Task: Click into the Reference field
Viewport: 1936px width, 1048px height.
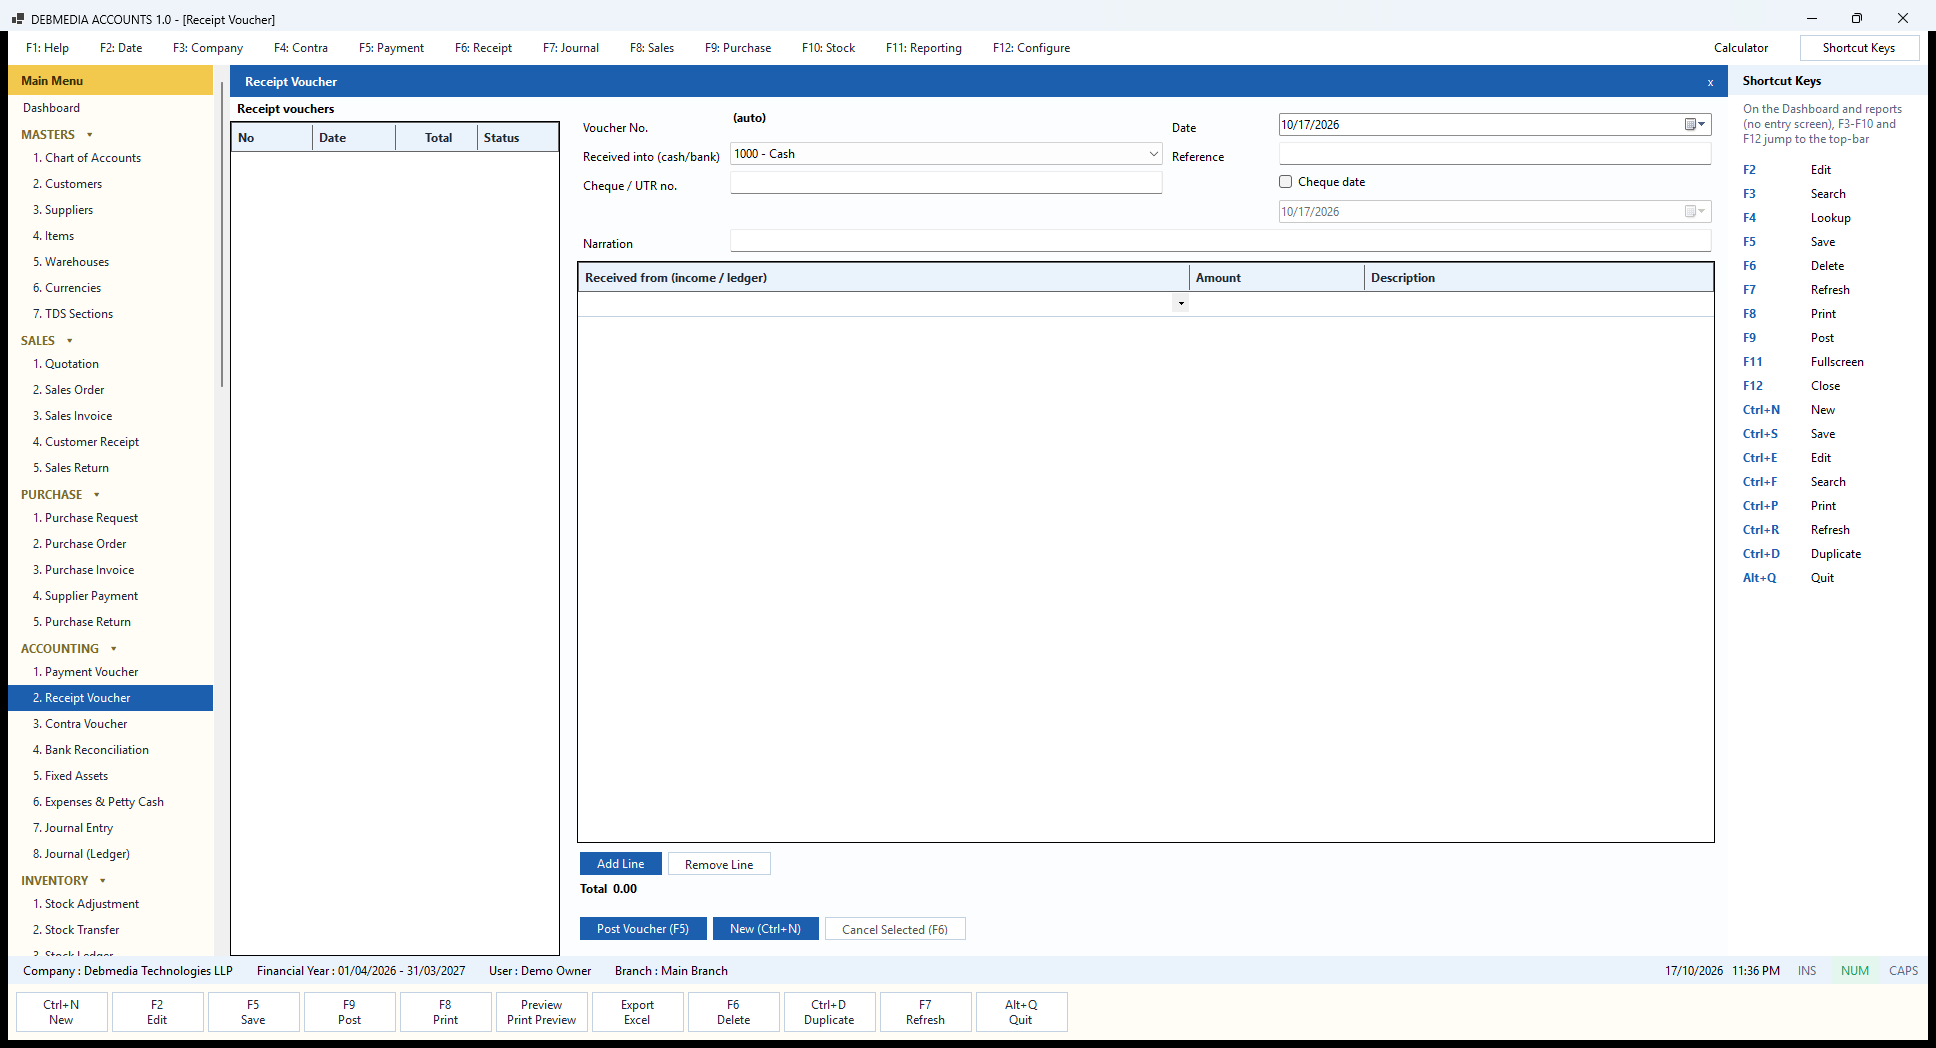Action: click(1495, 154)
